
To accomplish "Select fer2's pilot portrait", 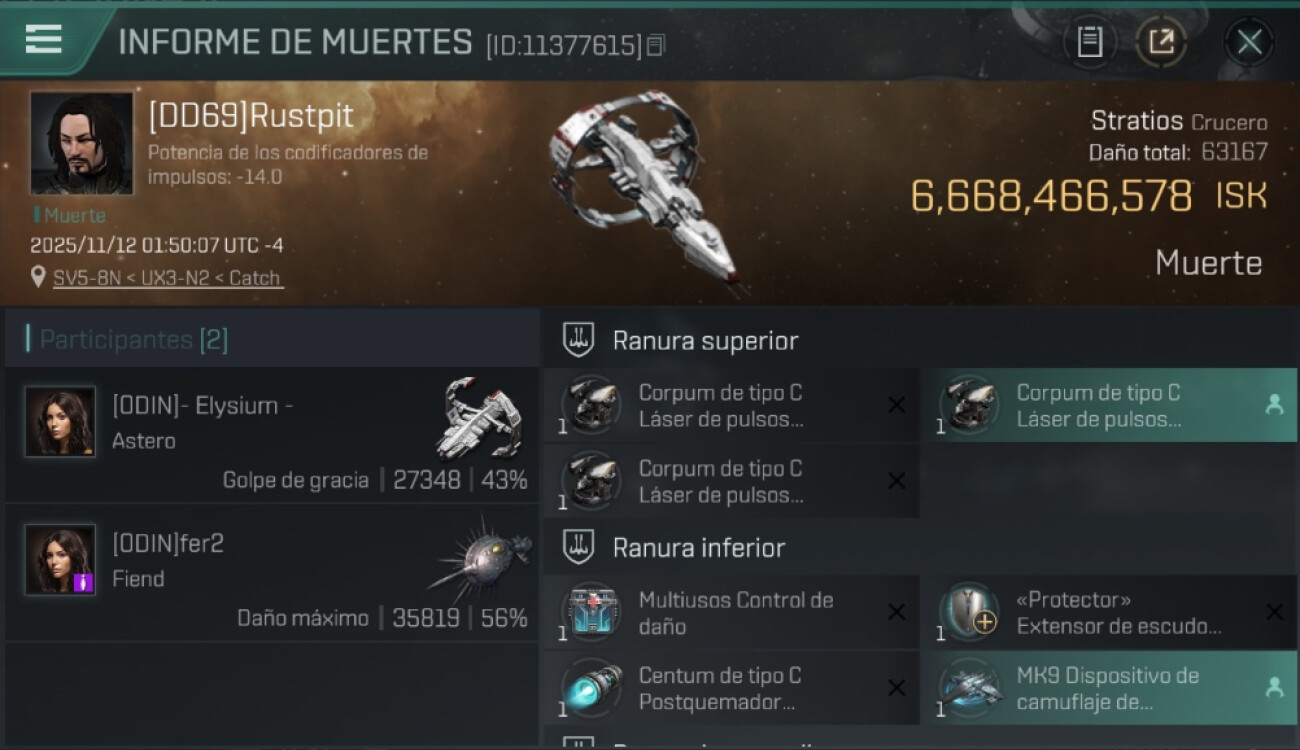I will click(60, 559).
